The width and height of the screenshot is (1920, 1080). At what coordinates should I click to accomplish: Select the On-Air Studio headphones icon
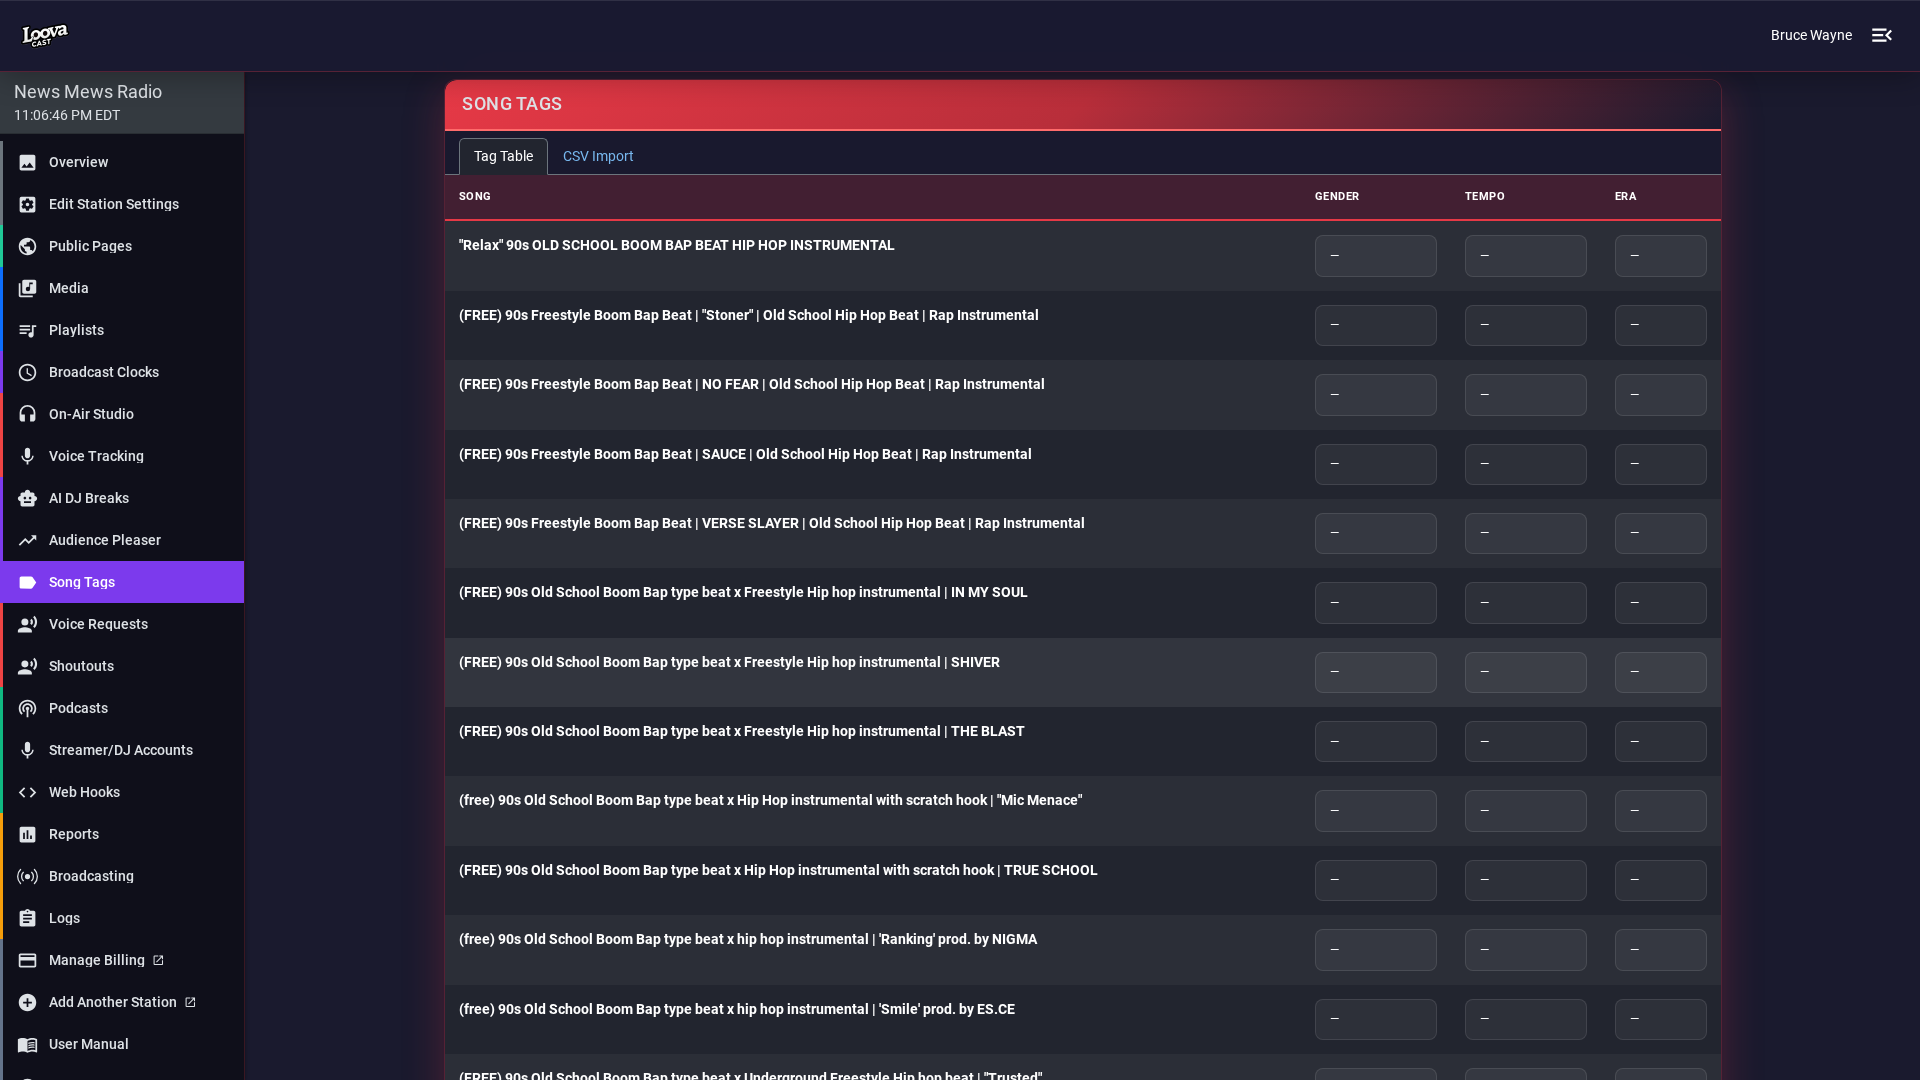tap(27, 414)
